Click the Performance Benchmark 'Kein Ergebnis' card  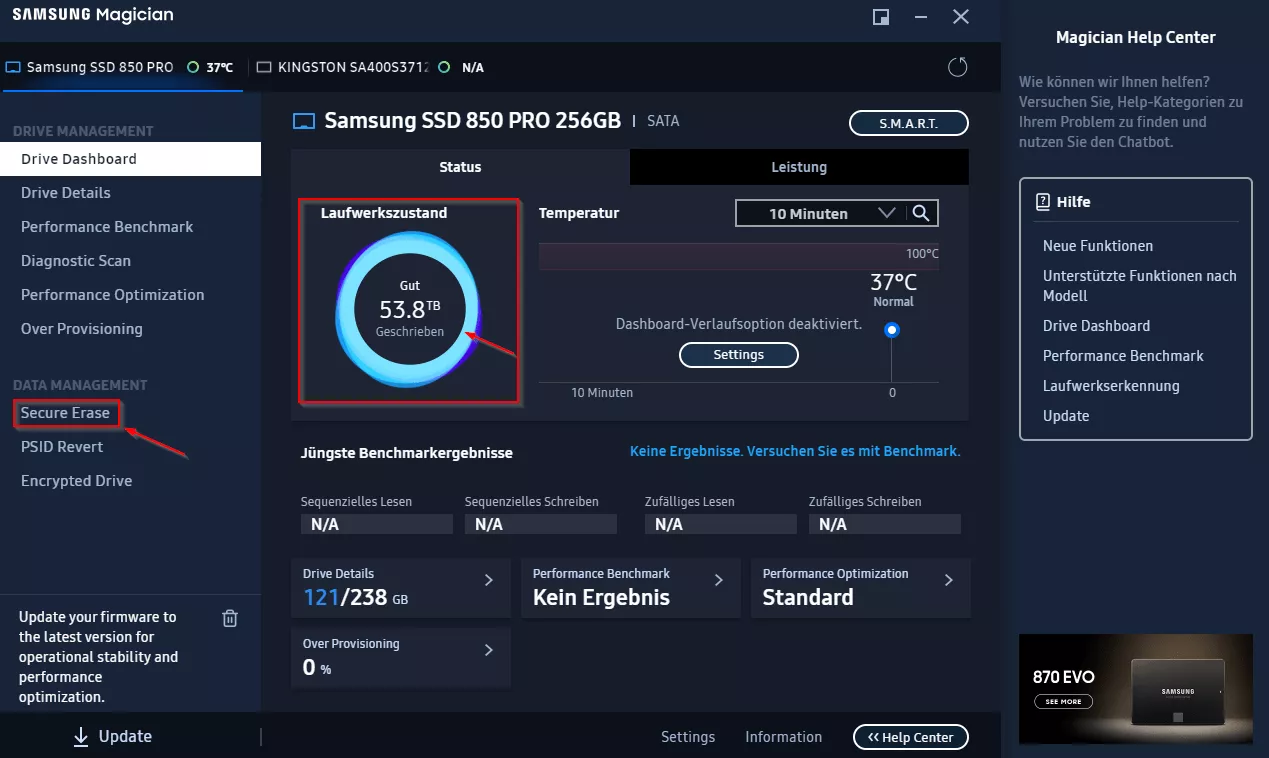tap(631, 588)
